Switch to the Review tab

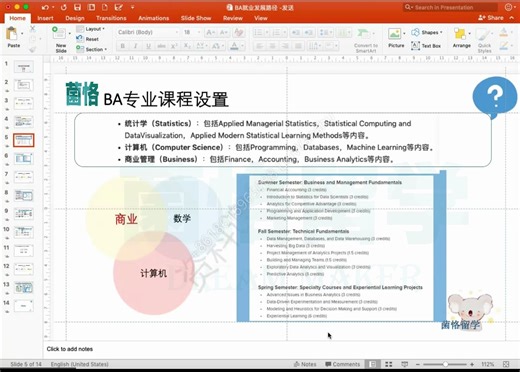[x=233, y=18]
